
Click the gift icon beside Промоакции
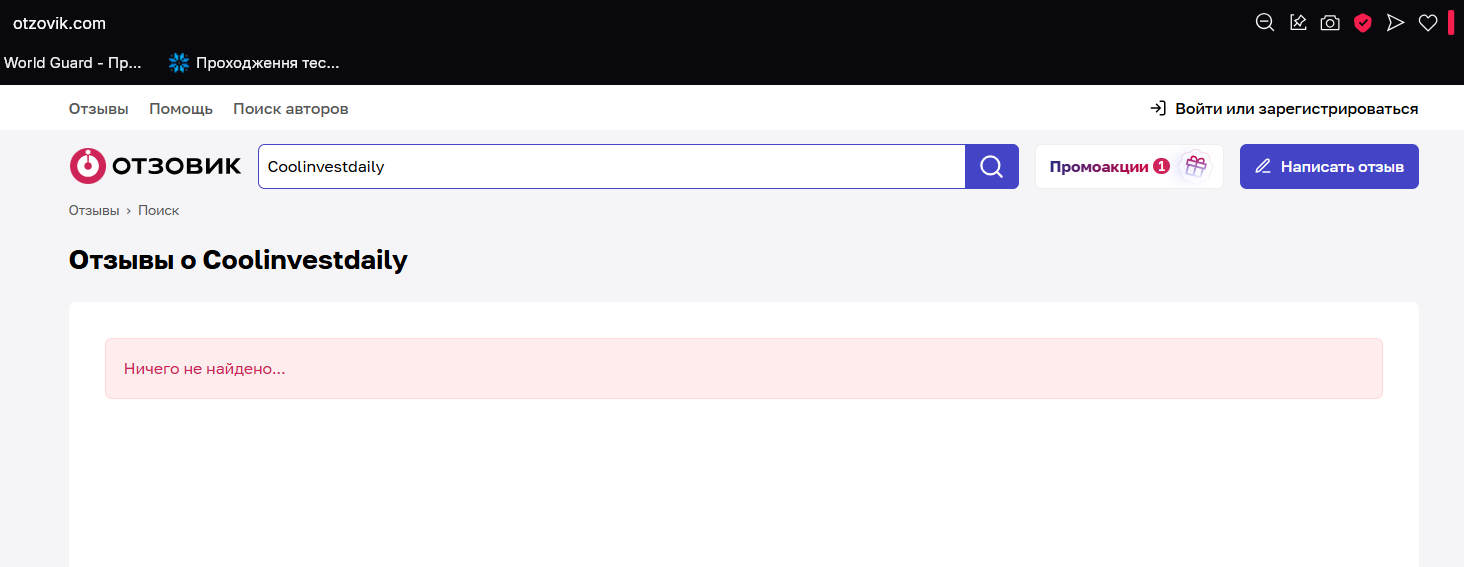(1195, 167)
